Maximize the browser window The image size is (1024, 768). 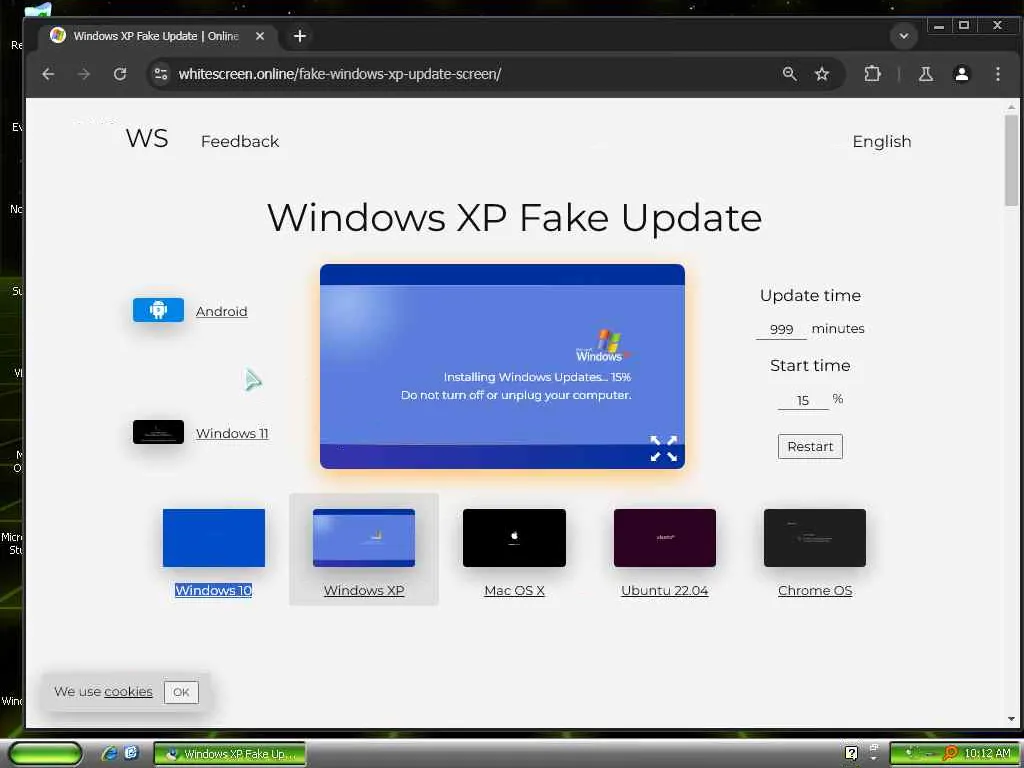coord(964,25)
